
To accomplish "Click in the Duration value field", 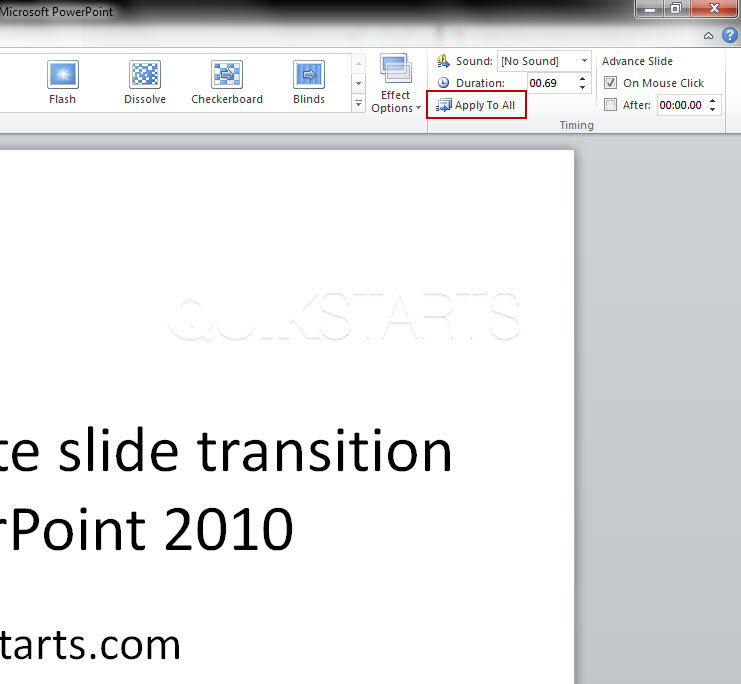I will click(x=551, y=83).
